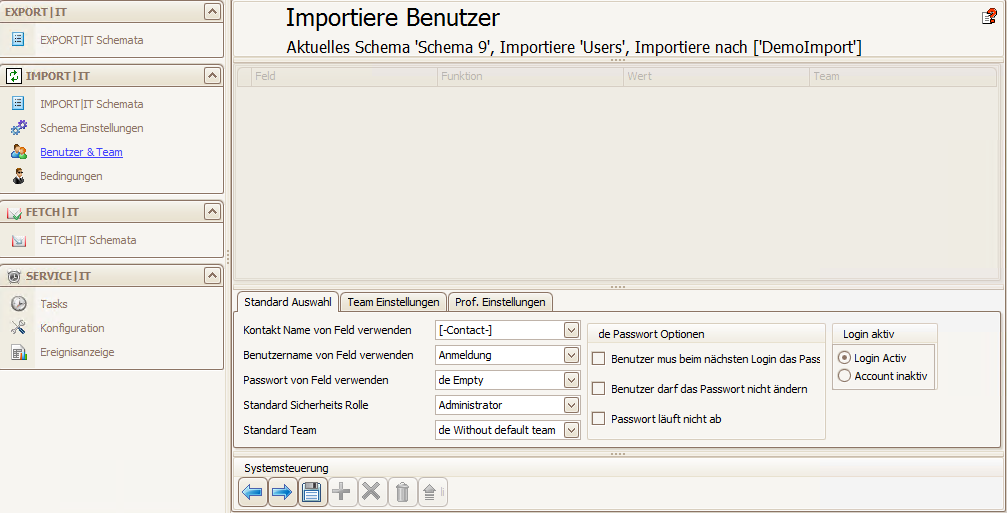Open EXPORT|IT Schemata icon in sidebar
This screenshot has height=513, width=1007.
[18, 39]
